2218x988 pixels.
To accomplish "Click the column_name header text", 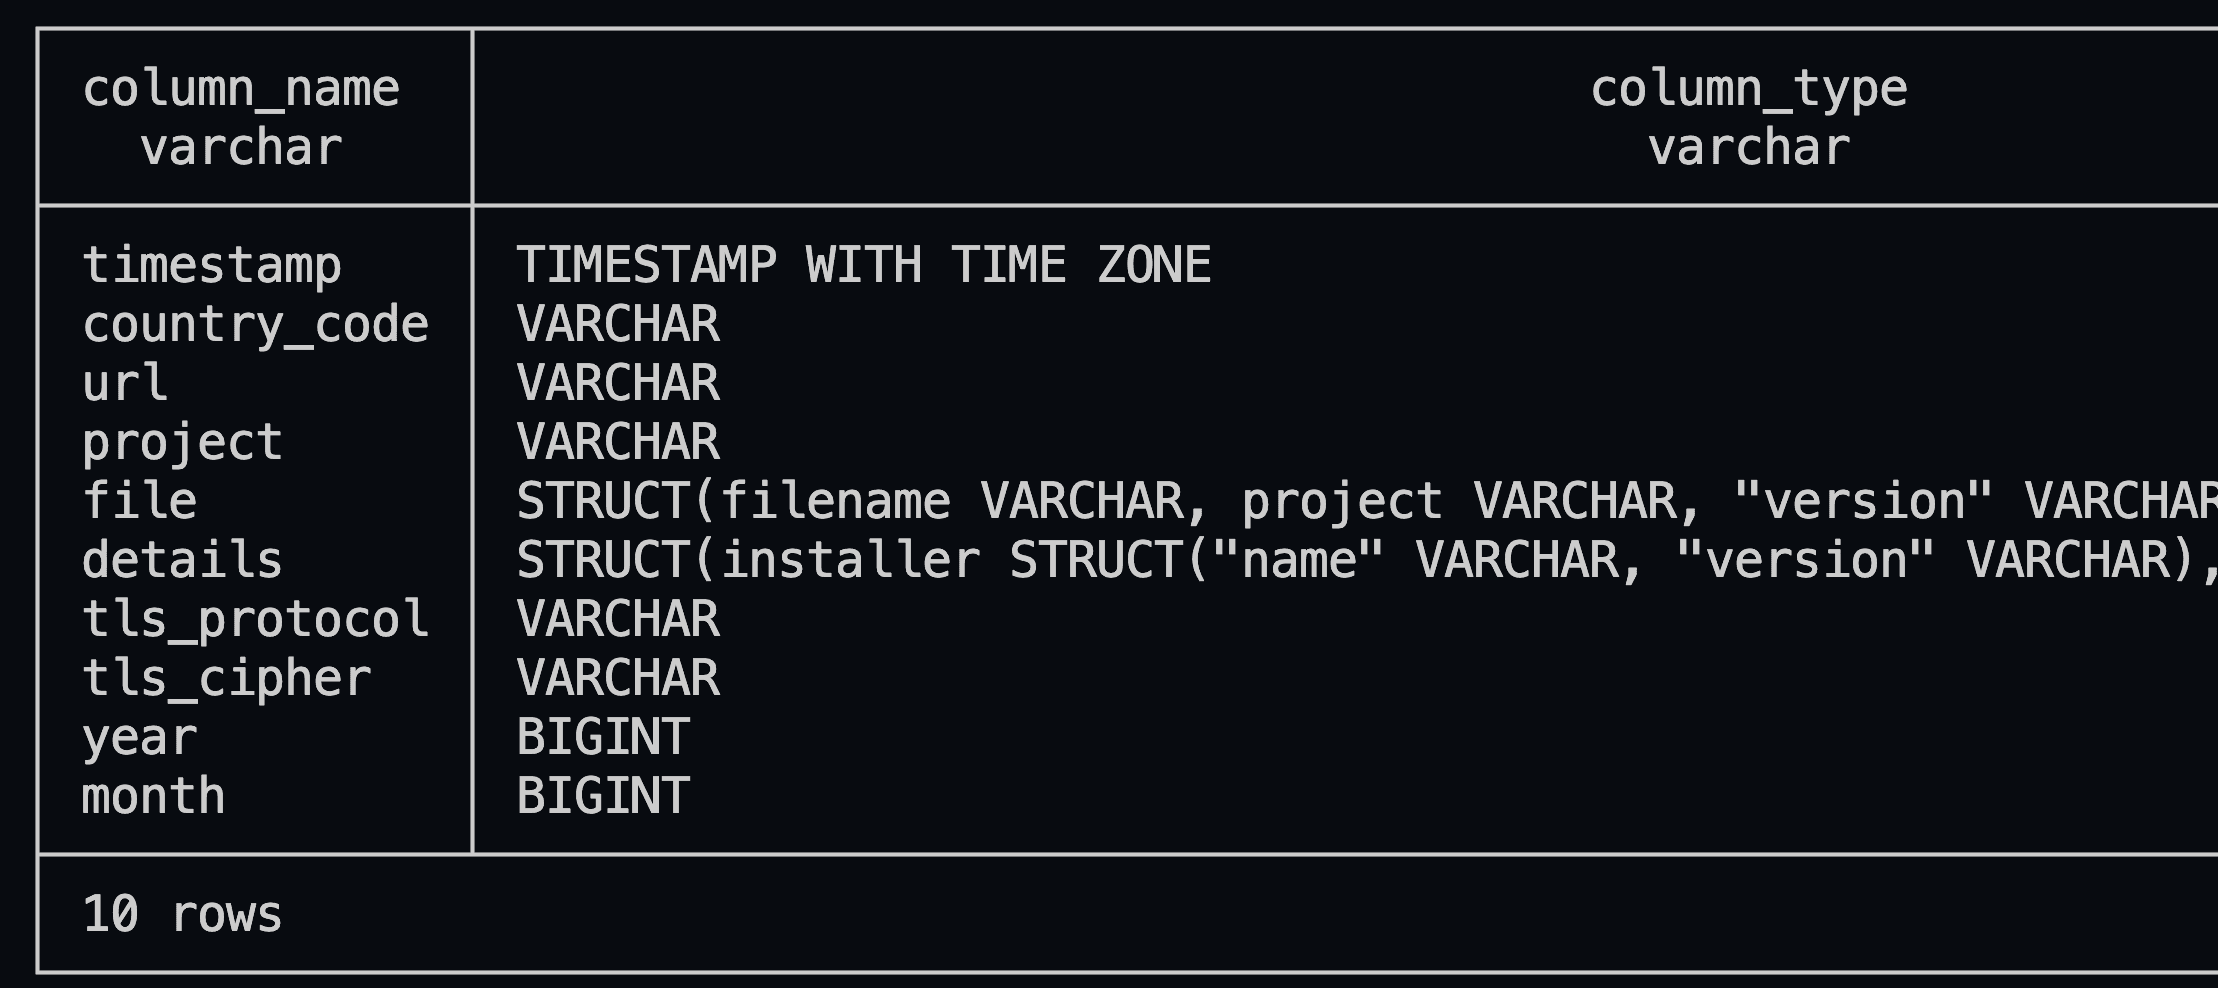I will (241, 89).
